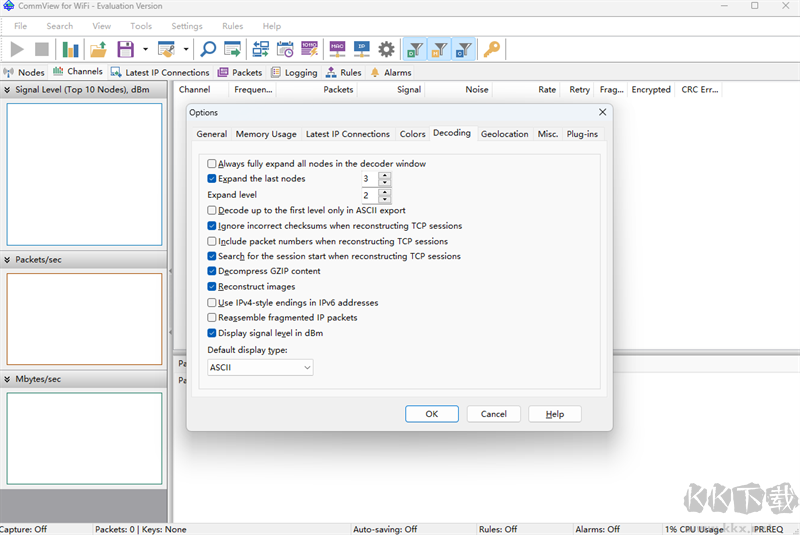Uncheck search for session start option

tap(212, 256)
